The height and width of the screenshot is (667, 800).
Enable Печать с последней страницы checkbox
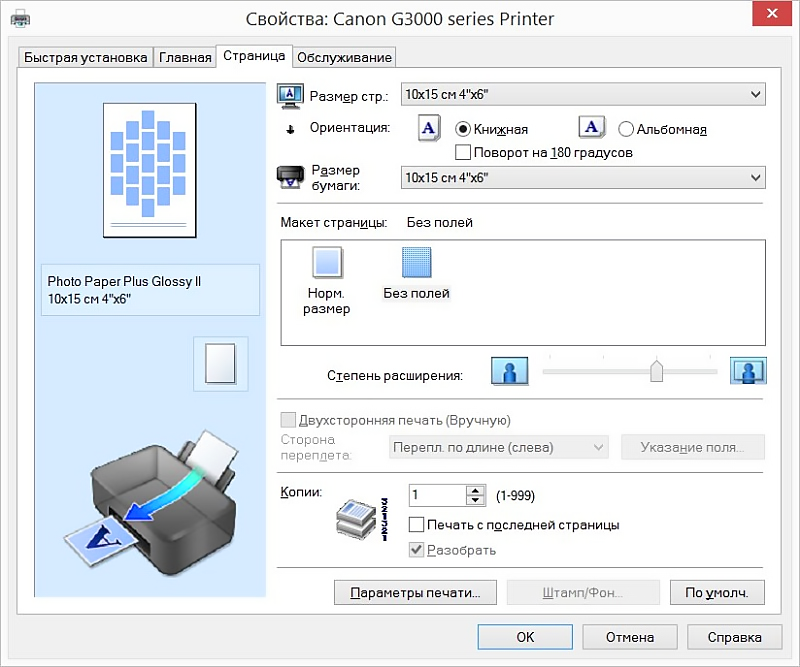416,525
